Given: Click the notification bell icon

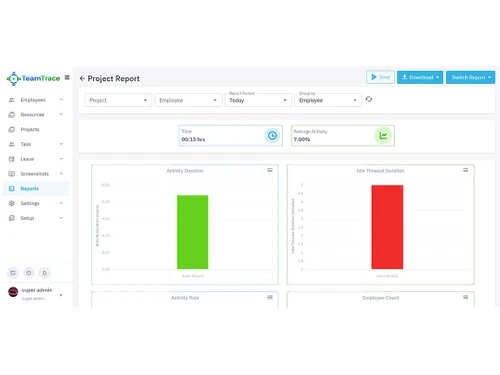Looking at the screenshot, I should pyautogui.click(x=44, y=273).
